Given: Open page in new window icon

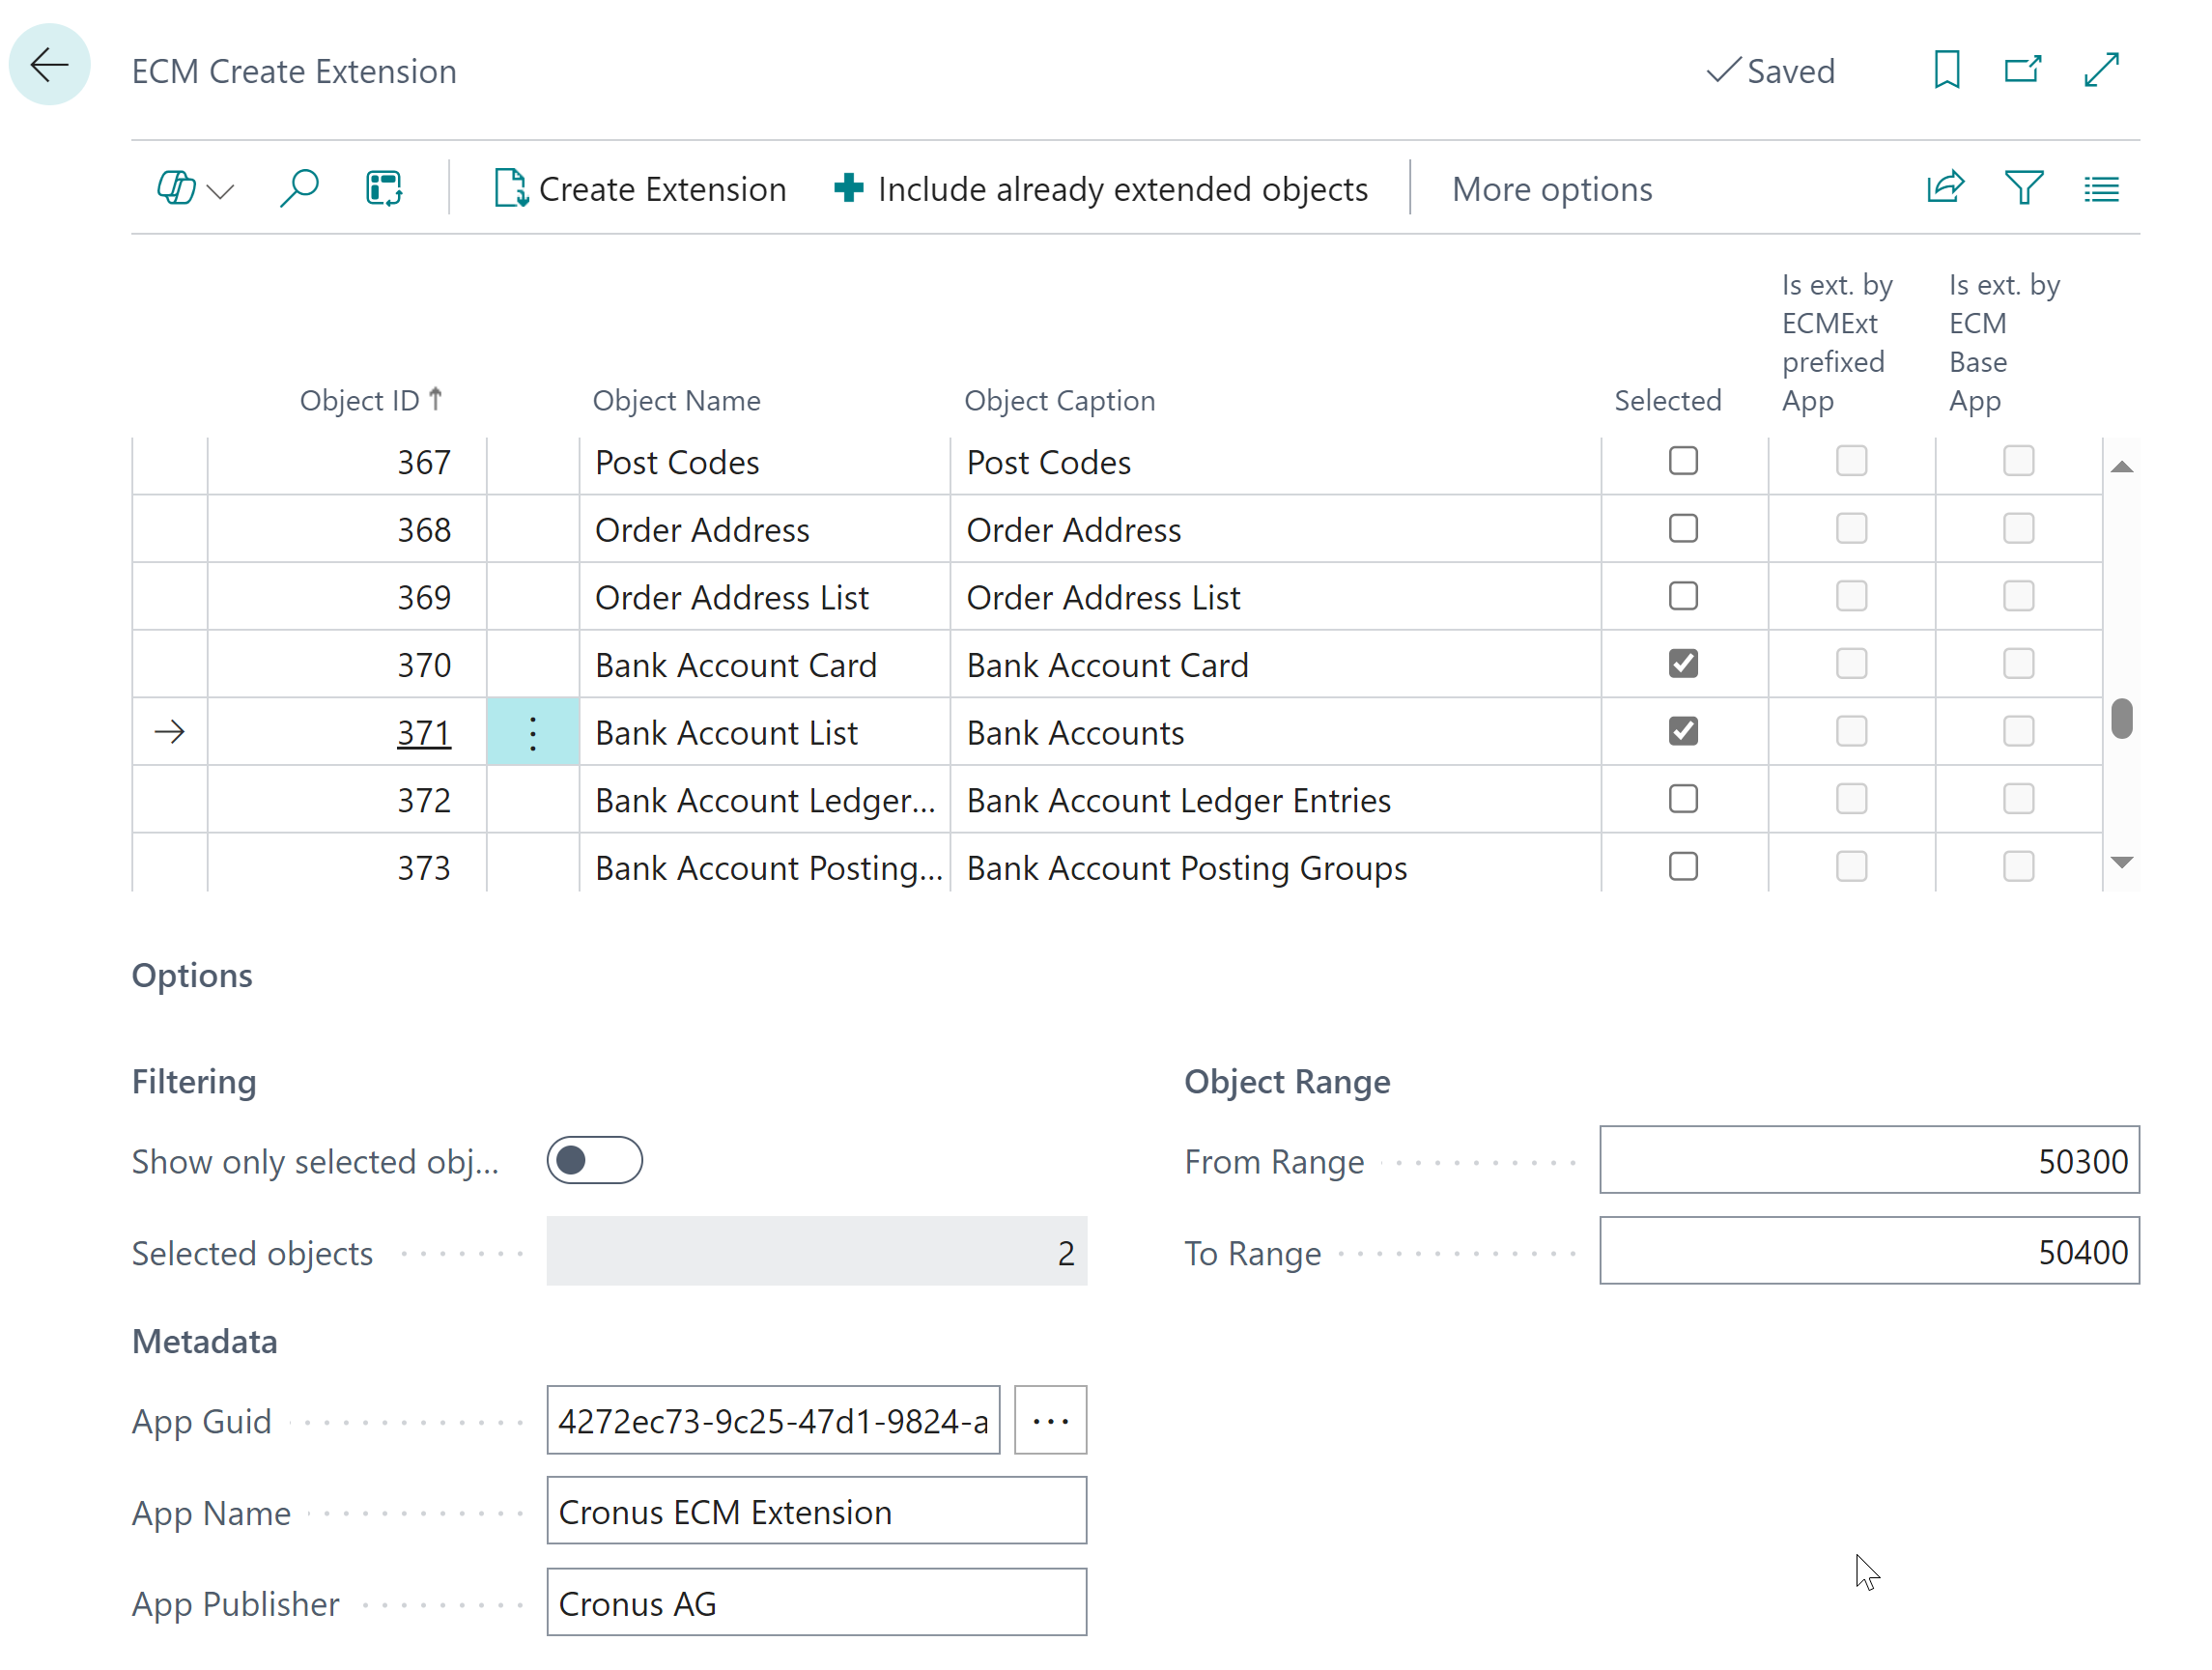Looking at the screenshot, I should [x=2022, y=70].
